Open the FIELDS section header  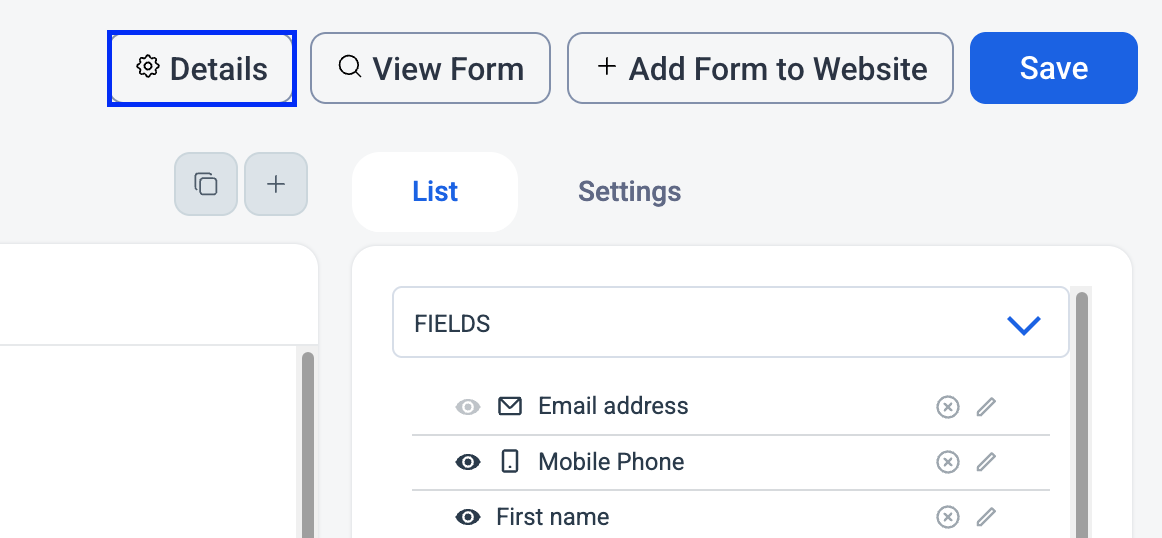[x=731, y=322]
